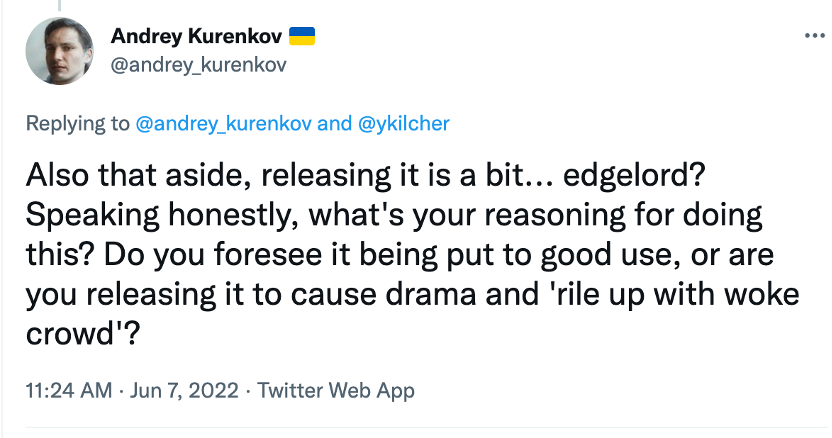Click the "Replying to" label text
The height and width of the screenshot is (438, 832).
[x=77, y=124]
